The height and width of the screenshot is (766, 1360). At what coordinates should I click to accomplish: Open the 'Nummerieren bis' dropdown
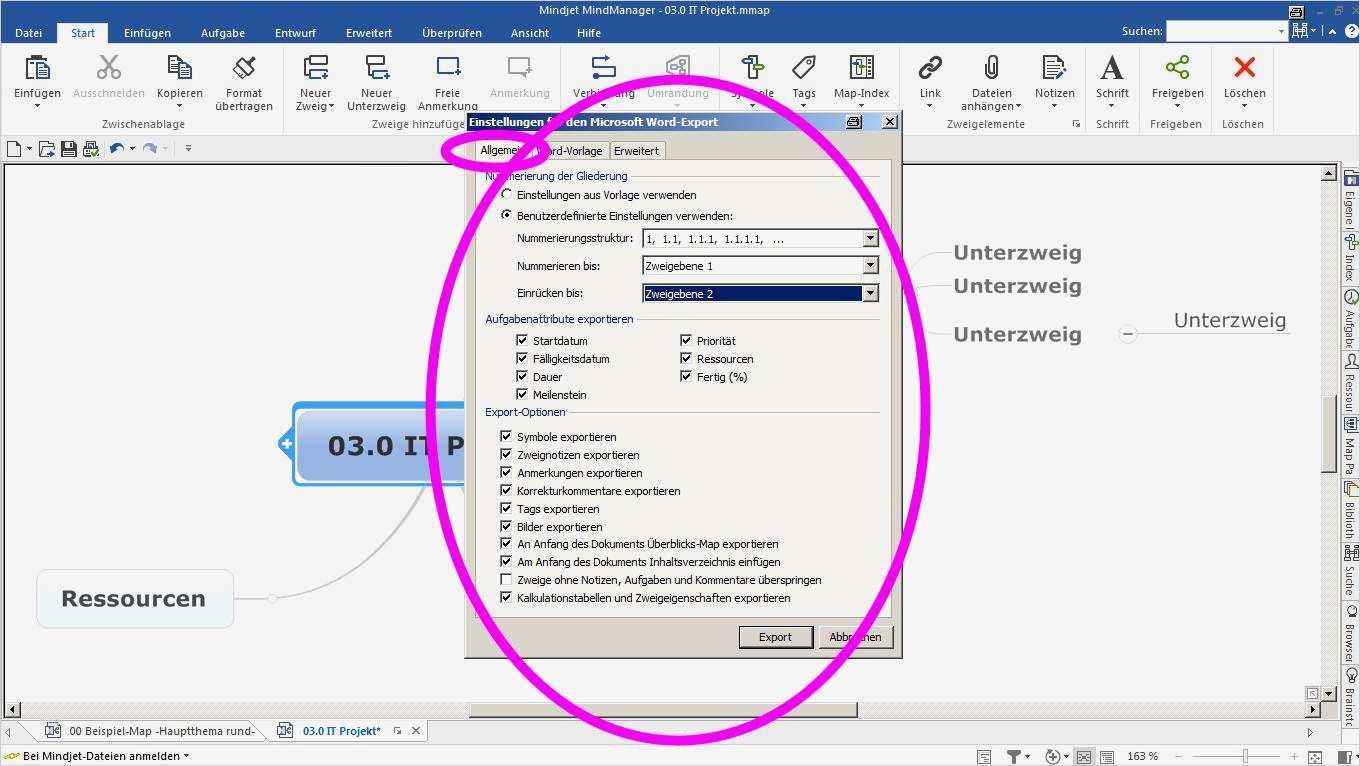coord(870,266)
